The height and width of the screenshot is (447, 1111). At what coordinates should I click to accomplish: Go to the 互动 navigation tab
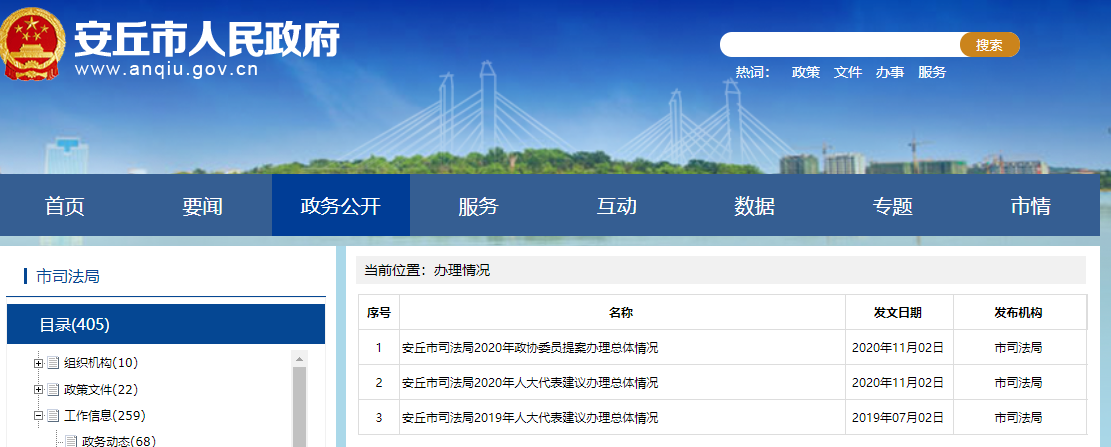(x=616, y=205)
